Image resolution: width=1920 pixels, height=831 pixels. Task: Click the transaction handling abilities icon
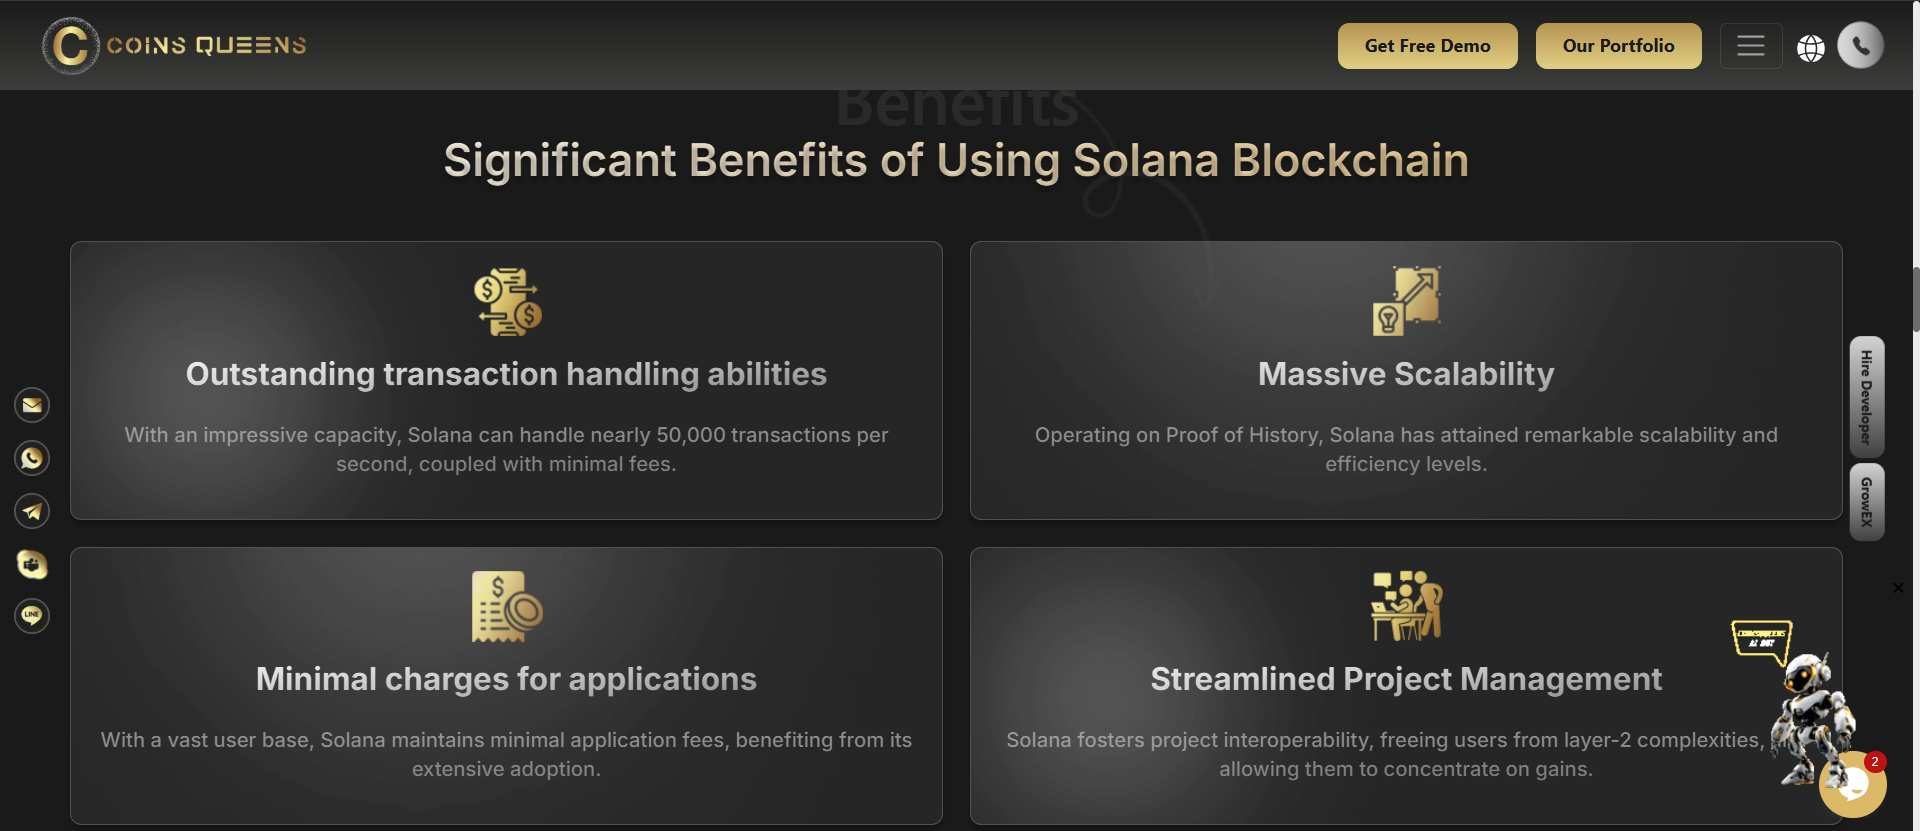[x=506, y=301]
